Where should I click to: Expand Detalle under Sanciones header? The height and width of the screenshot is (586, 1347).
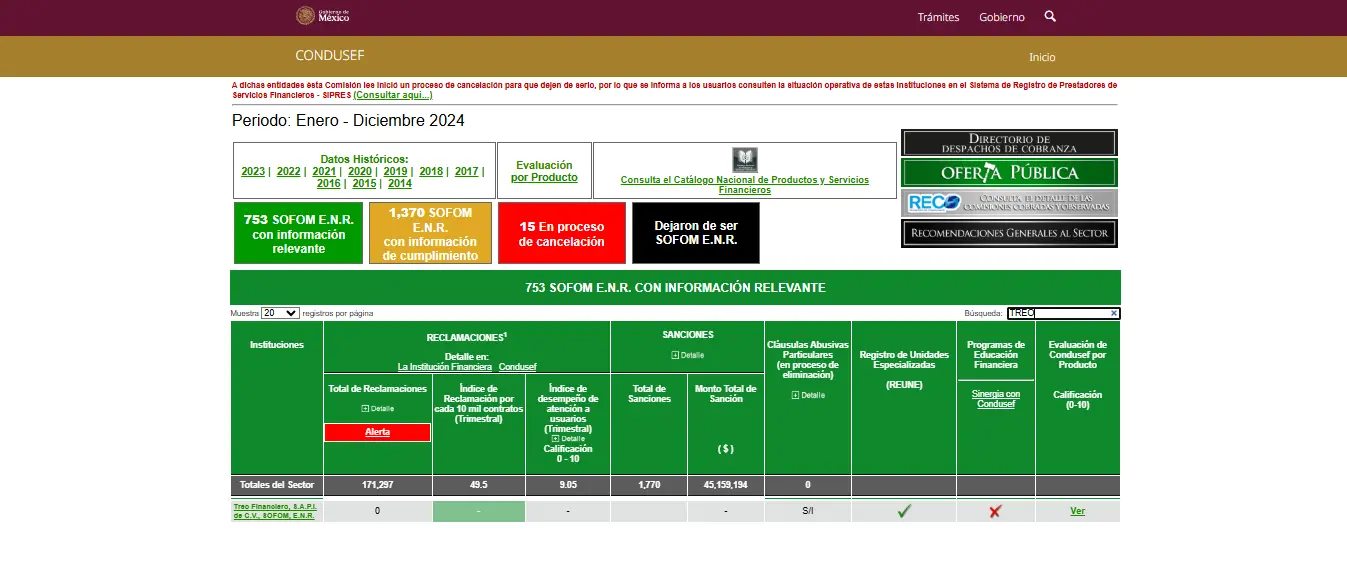[688, 355]
